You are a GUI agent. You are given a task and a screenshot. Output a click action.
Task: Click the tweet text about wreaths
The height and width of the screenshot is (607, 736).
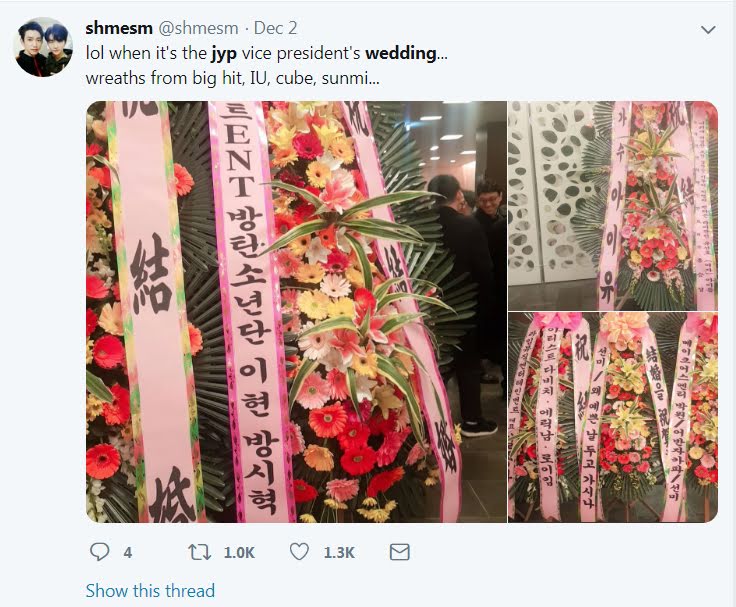(x=232, y=78)
